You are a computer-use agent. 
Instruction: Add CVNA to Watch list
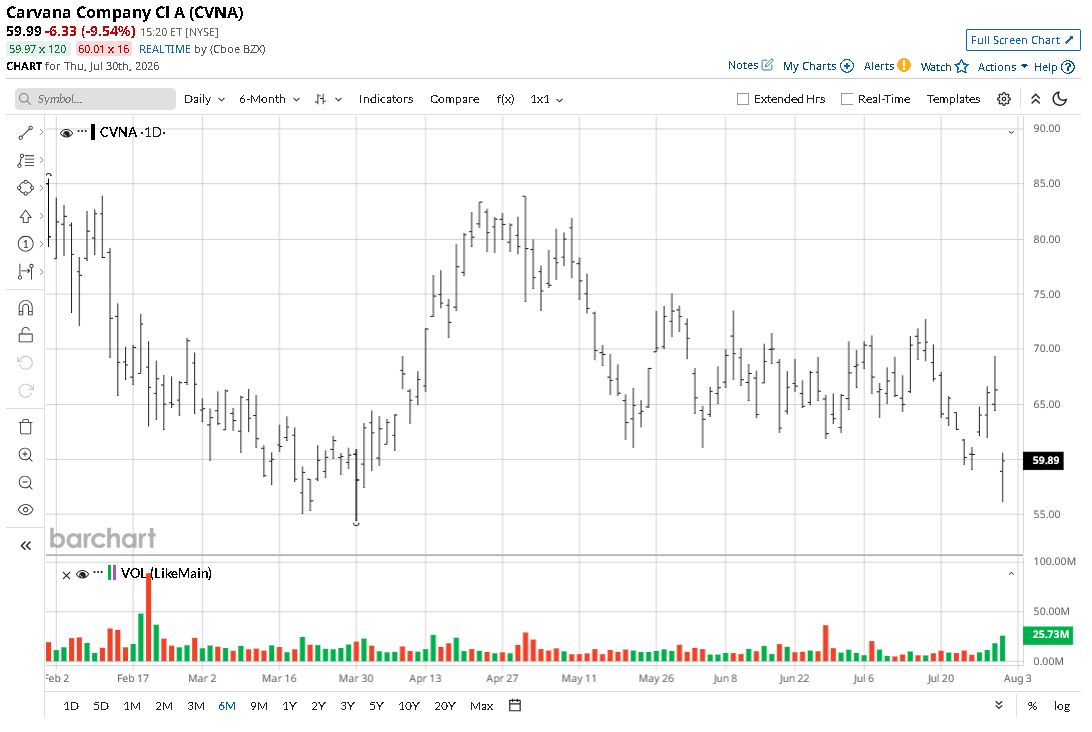pyautogui.click(x=944, y=66)
